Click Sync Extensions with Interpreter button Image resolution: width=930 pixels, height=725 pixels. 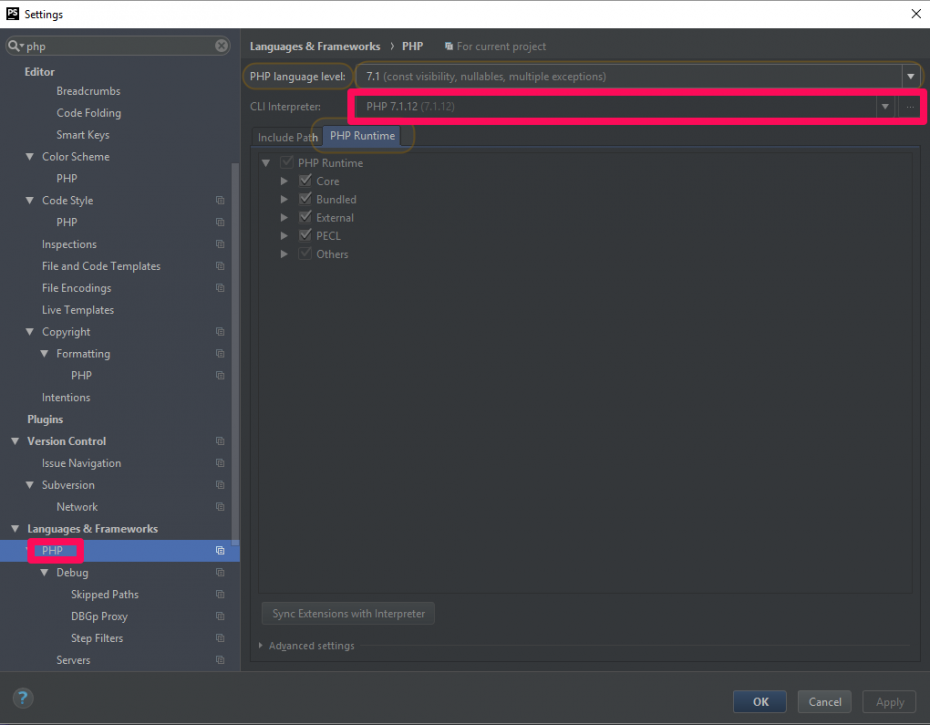[x=348, y=613]
